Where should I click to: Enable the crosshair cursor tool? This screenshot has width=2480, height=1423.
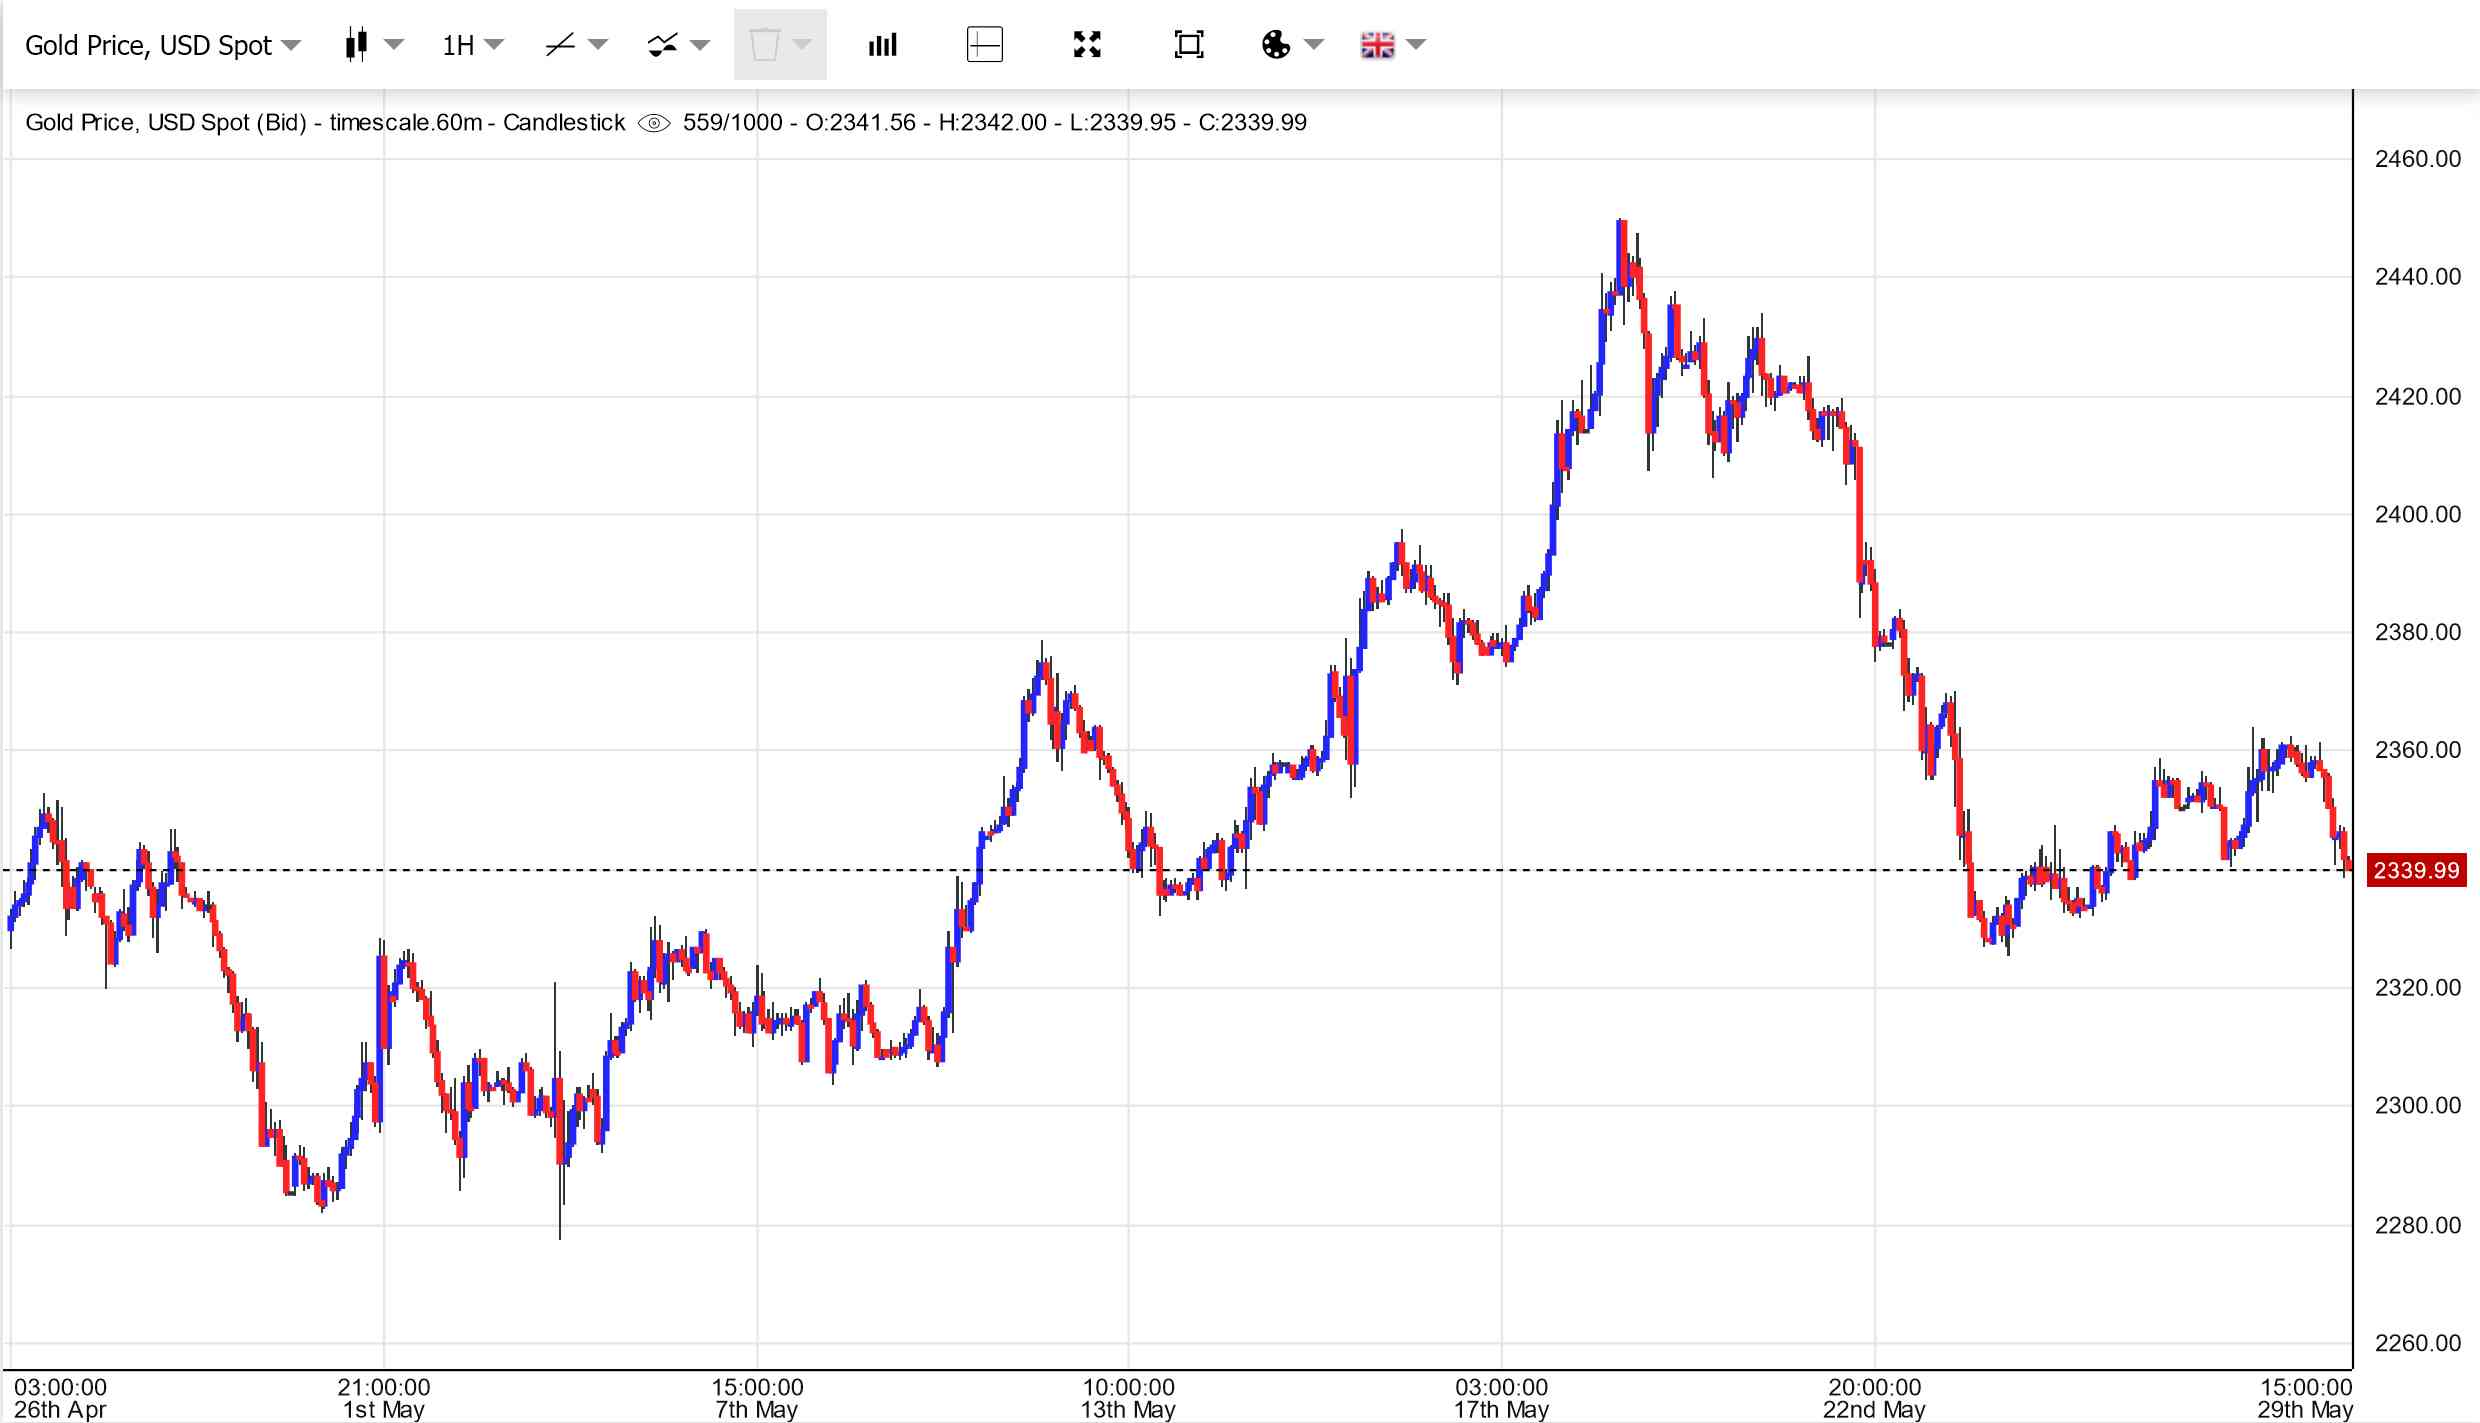click(x=984, y=45)
